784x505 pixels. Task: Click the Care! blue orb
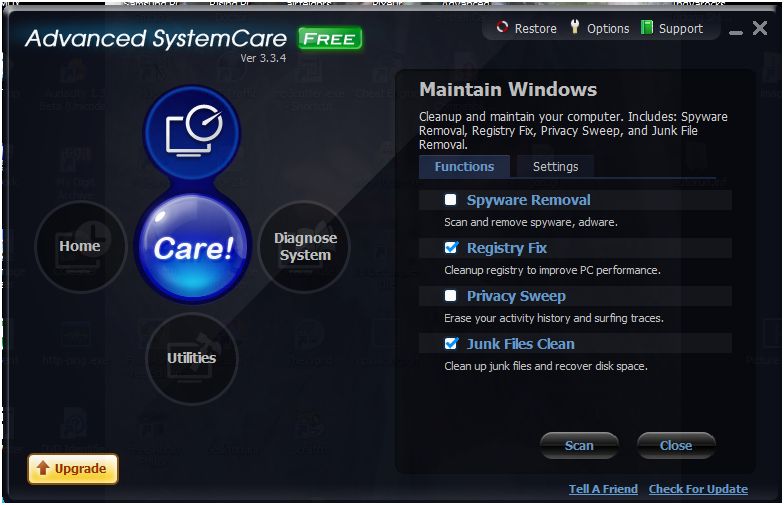pos(192,248)
